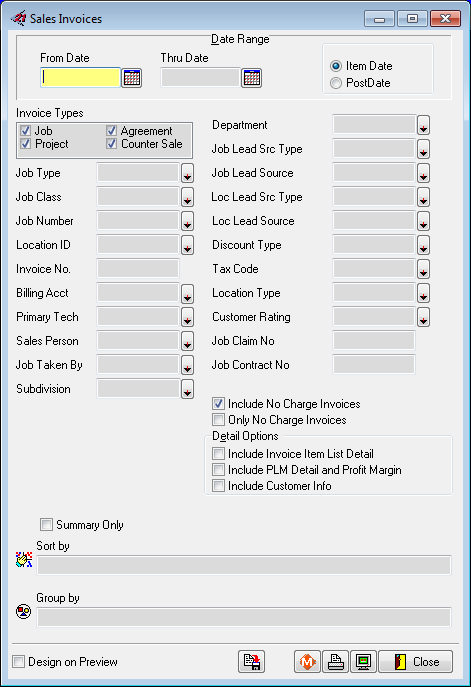
Task: Click the Sort by field
Action: [244, 565]
